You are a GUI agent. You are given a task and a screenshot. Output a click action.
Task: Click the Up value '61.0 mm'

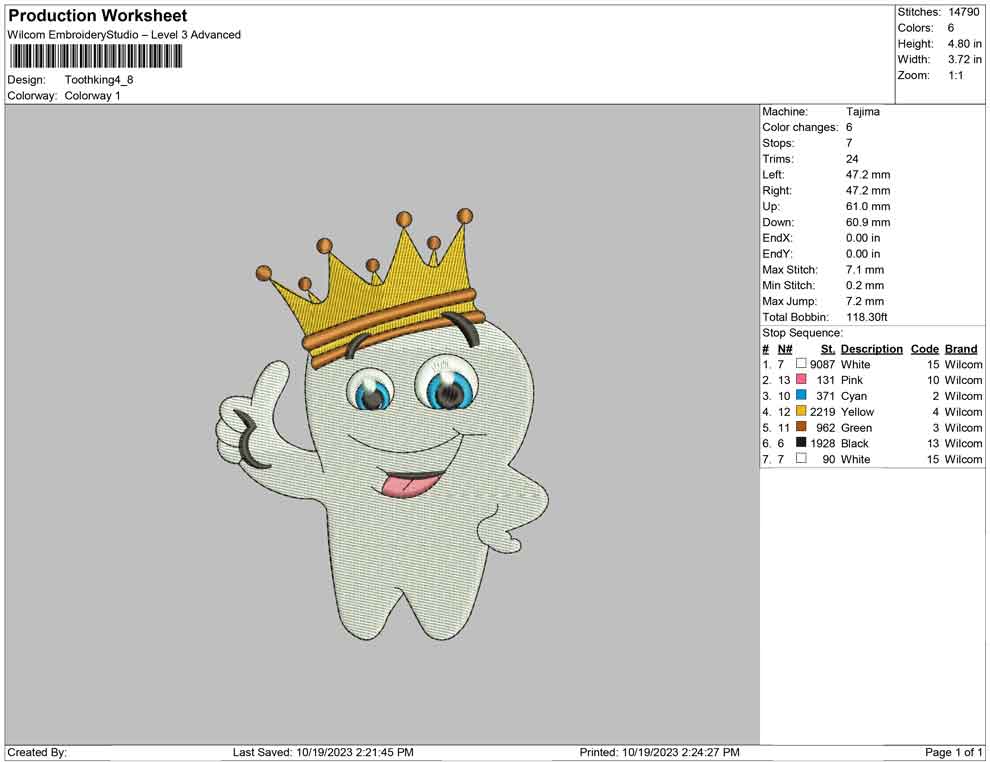point(868,206)
